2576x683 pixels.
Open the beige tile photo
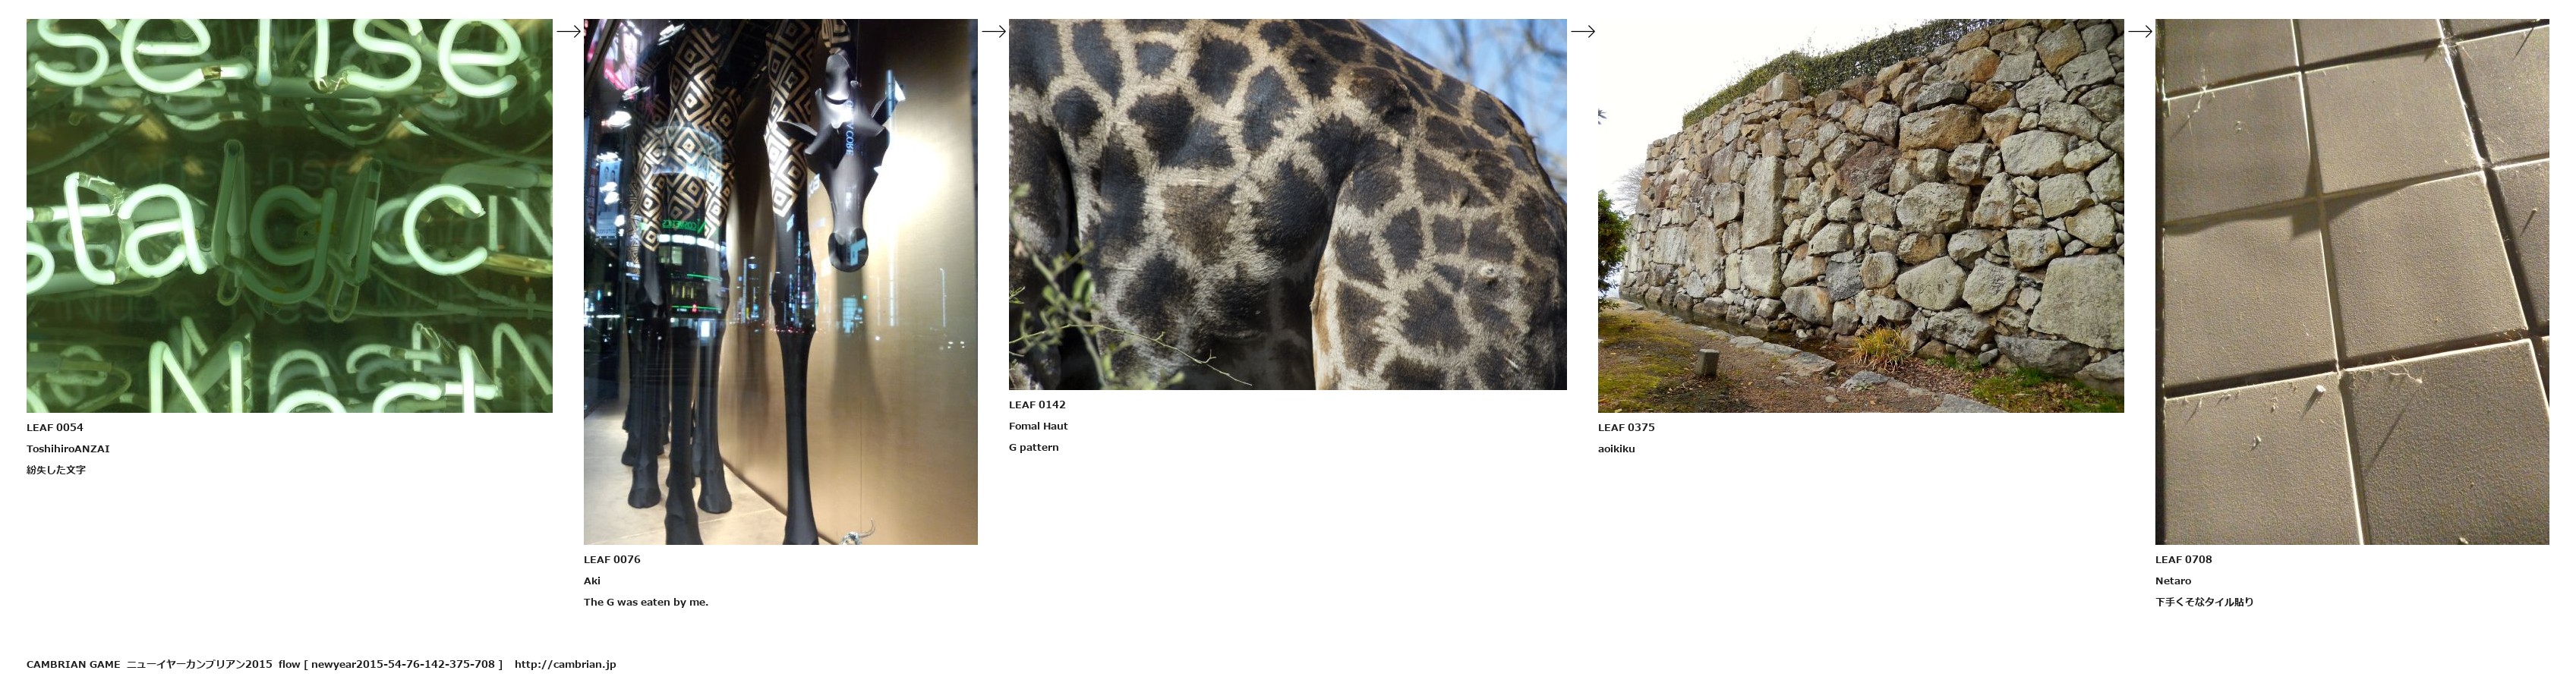2351,282
